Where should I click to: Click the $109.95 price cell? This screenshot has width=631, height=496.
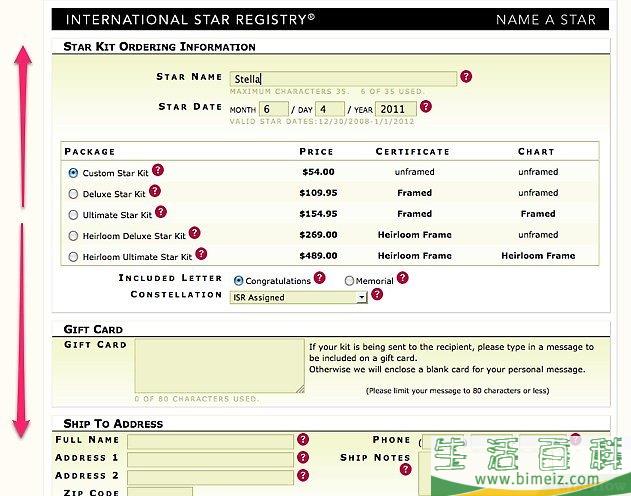point(318,193)
